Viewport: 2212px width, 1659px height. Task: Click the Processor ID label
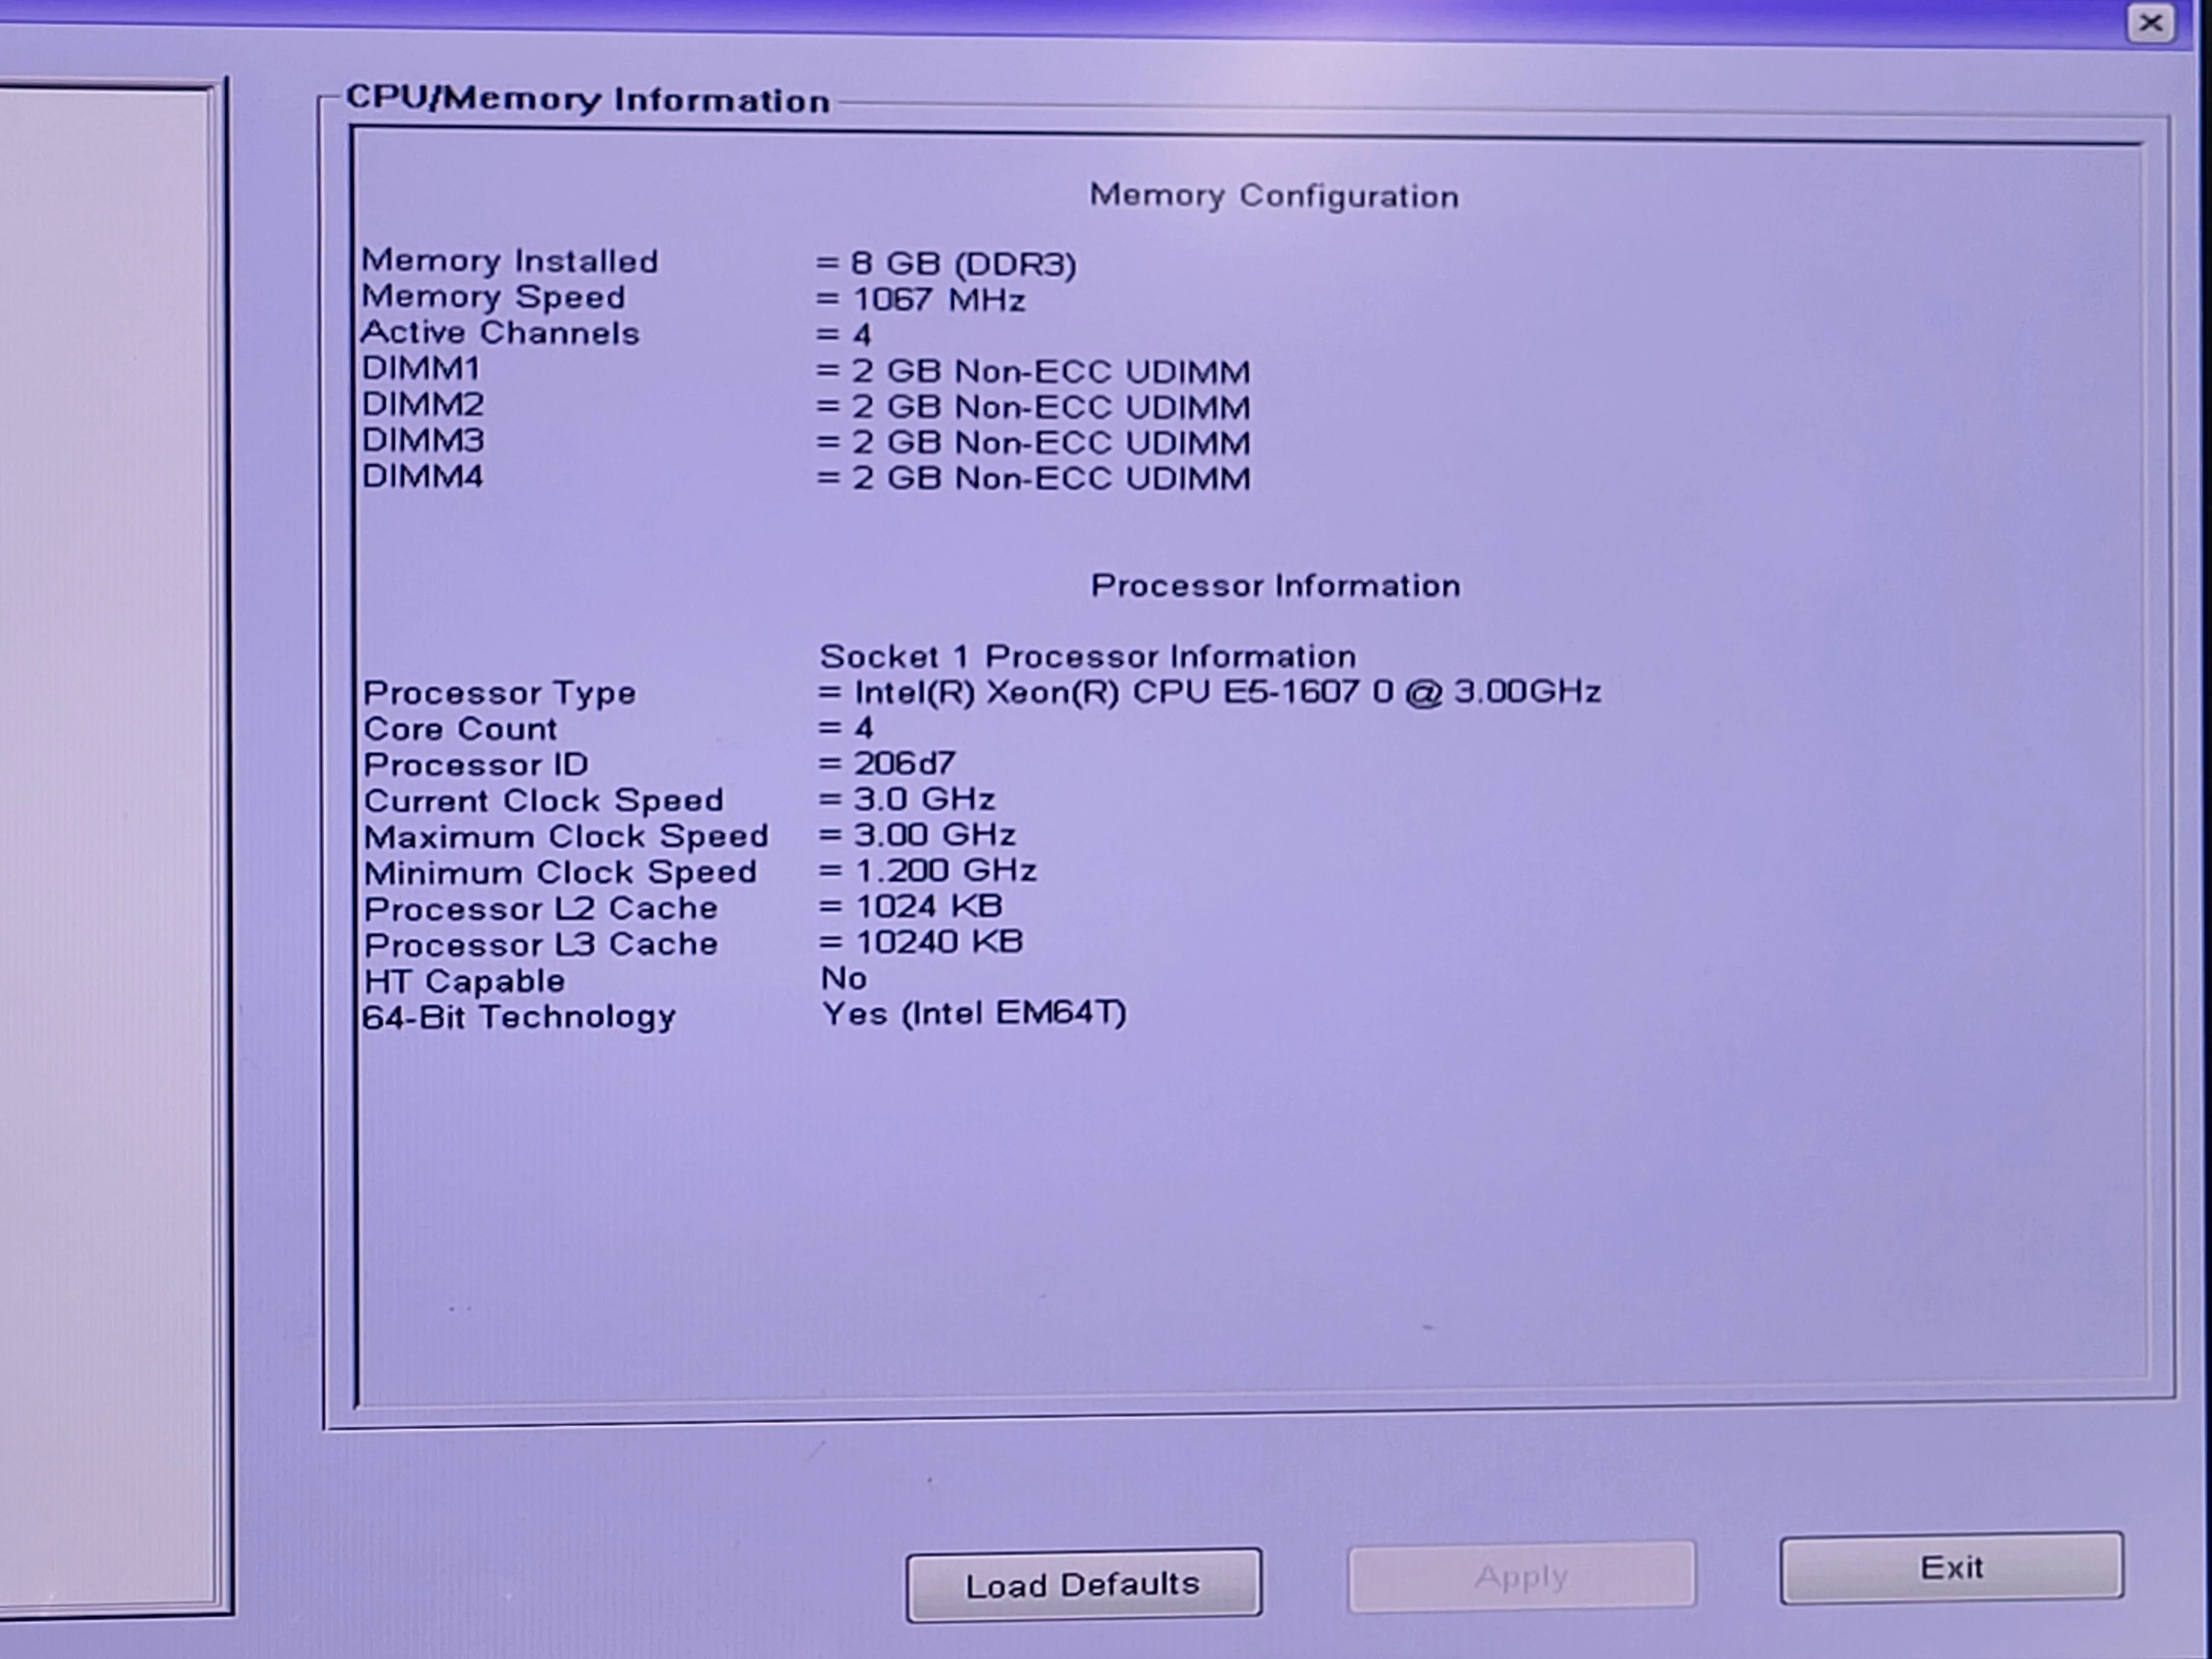(x=476, y=765)
